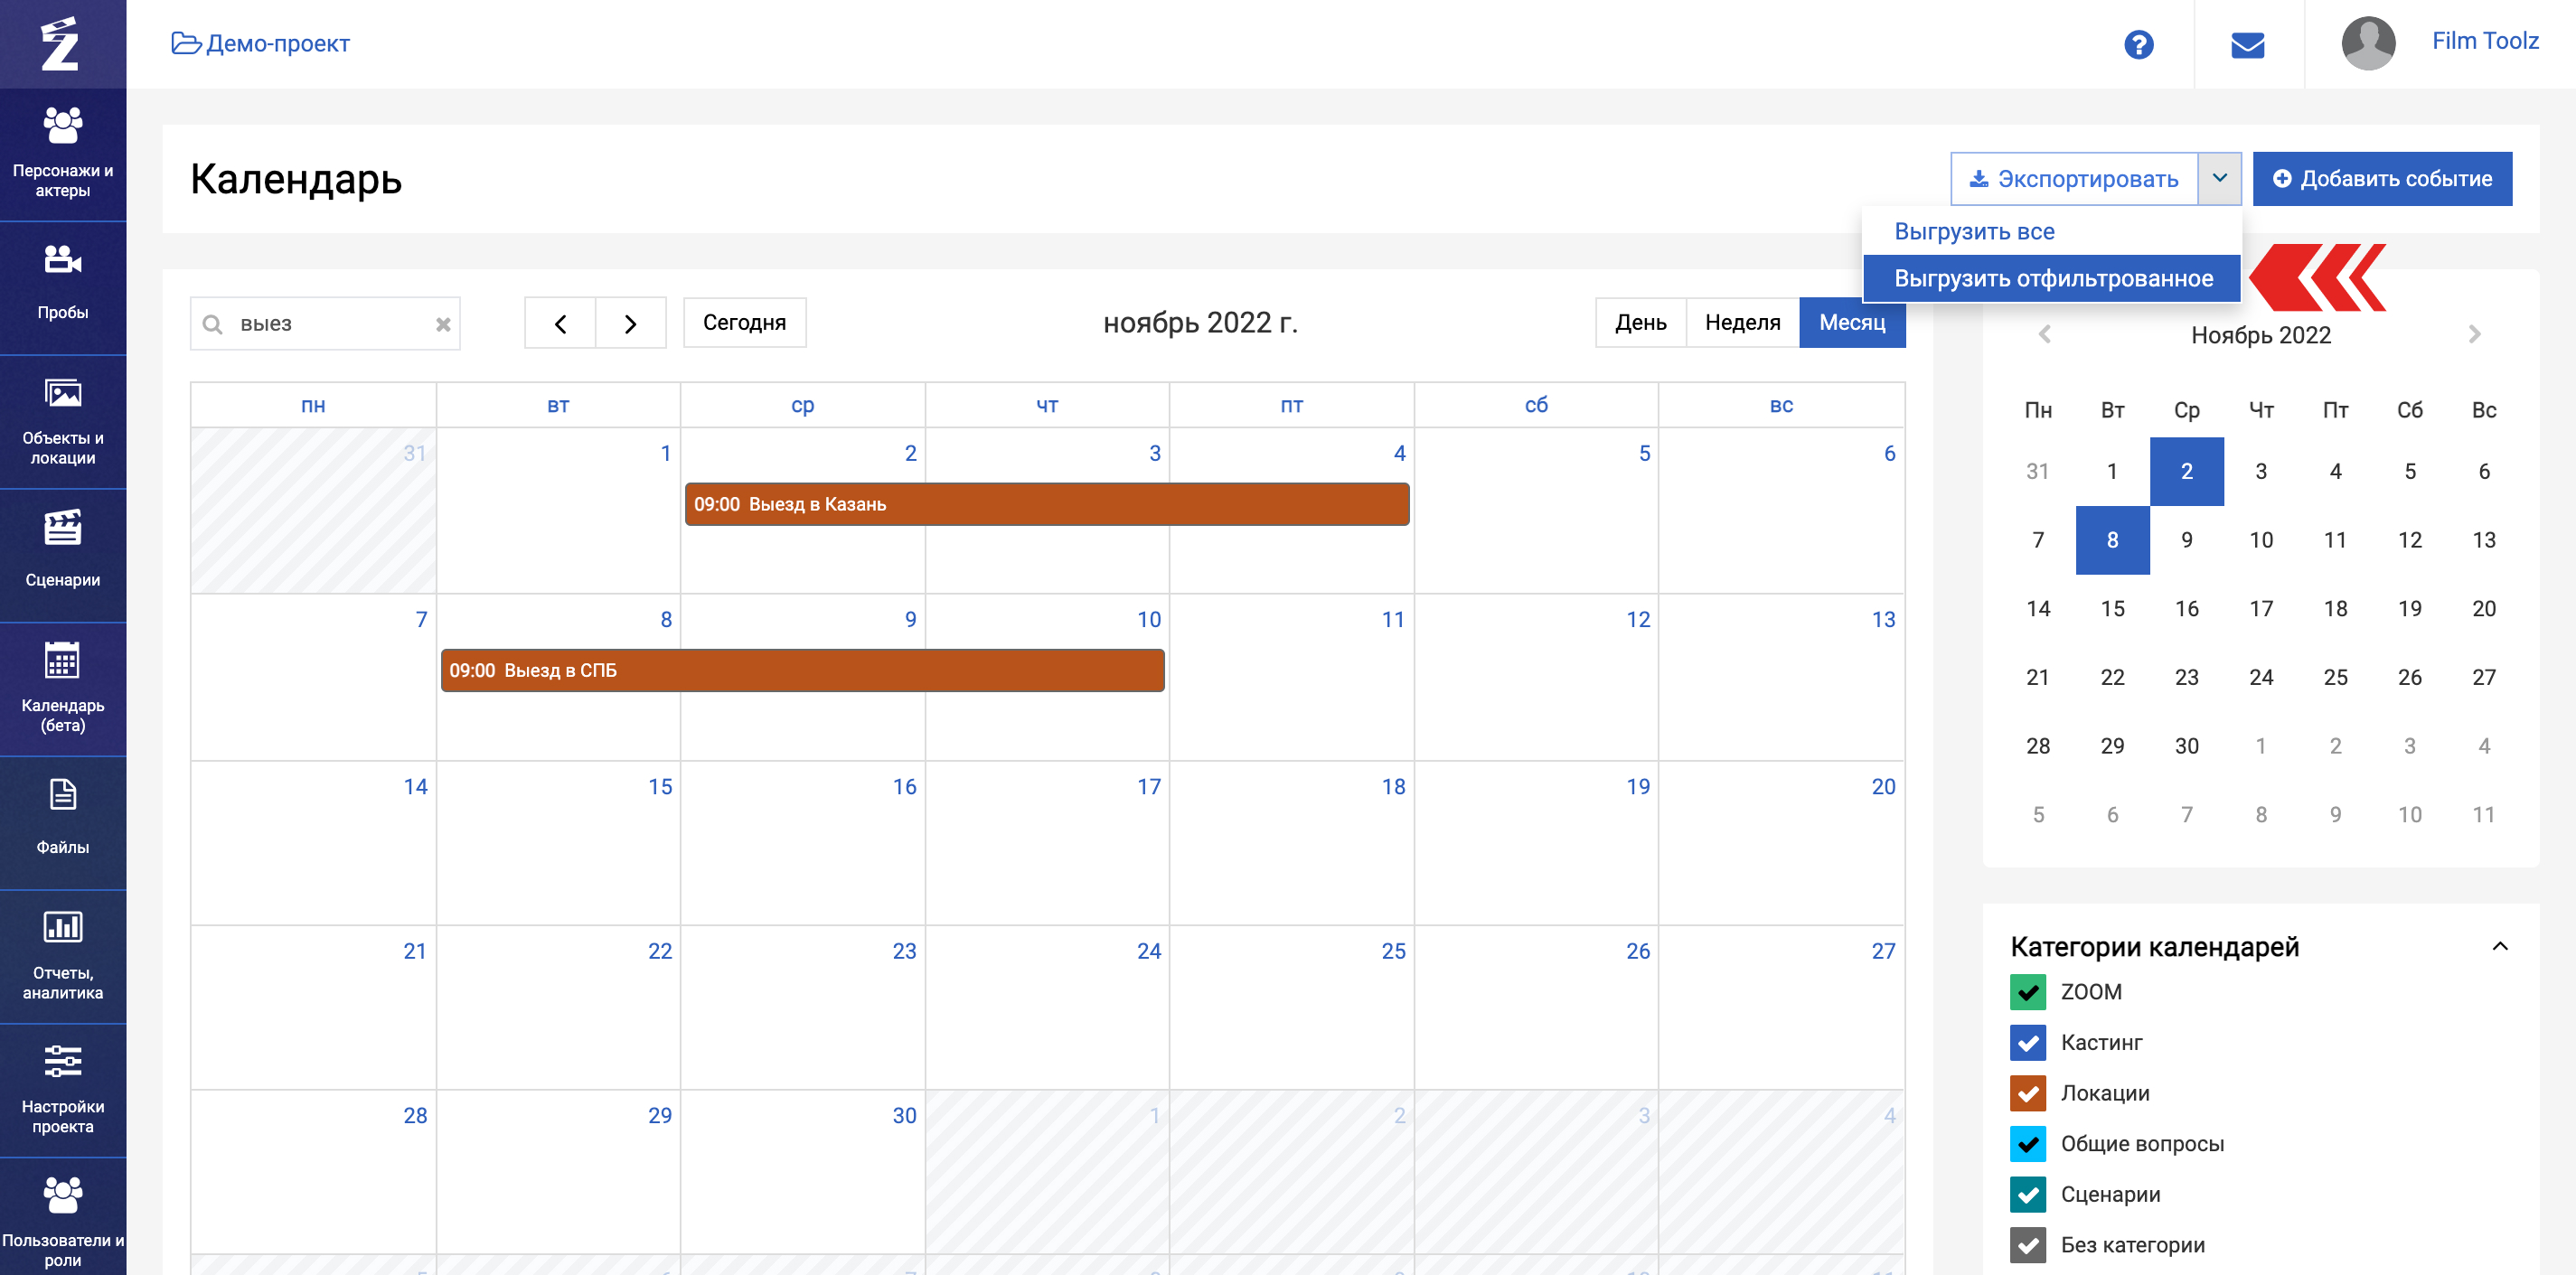Select day 27 in mini calendar
The image size is (2576, 1275).
tap(2483, 677)
